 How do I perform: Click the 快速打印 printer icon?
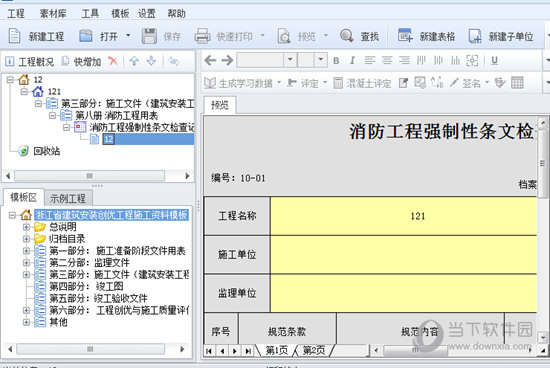[x=202, y=36]
